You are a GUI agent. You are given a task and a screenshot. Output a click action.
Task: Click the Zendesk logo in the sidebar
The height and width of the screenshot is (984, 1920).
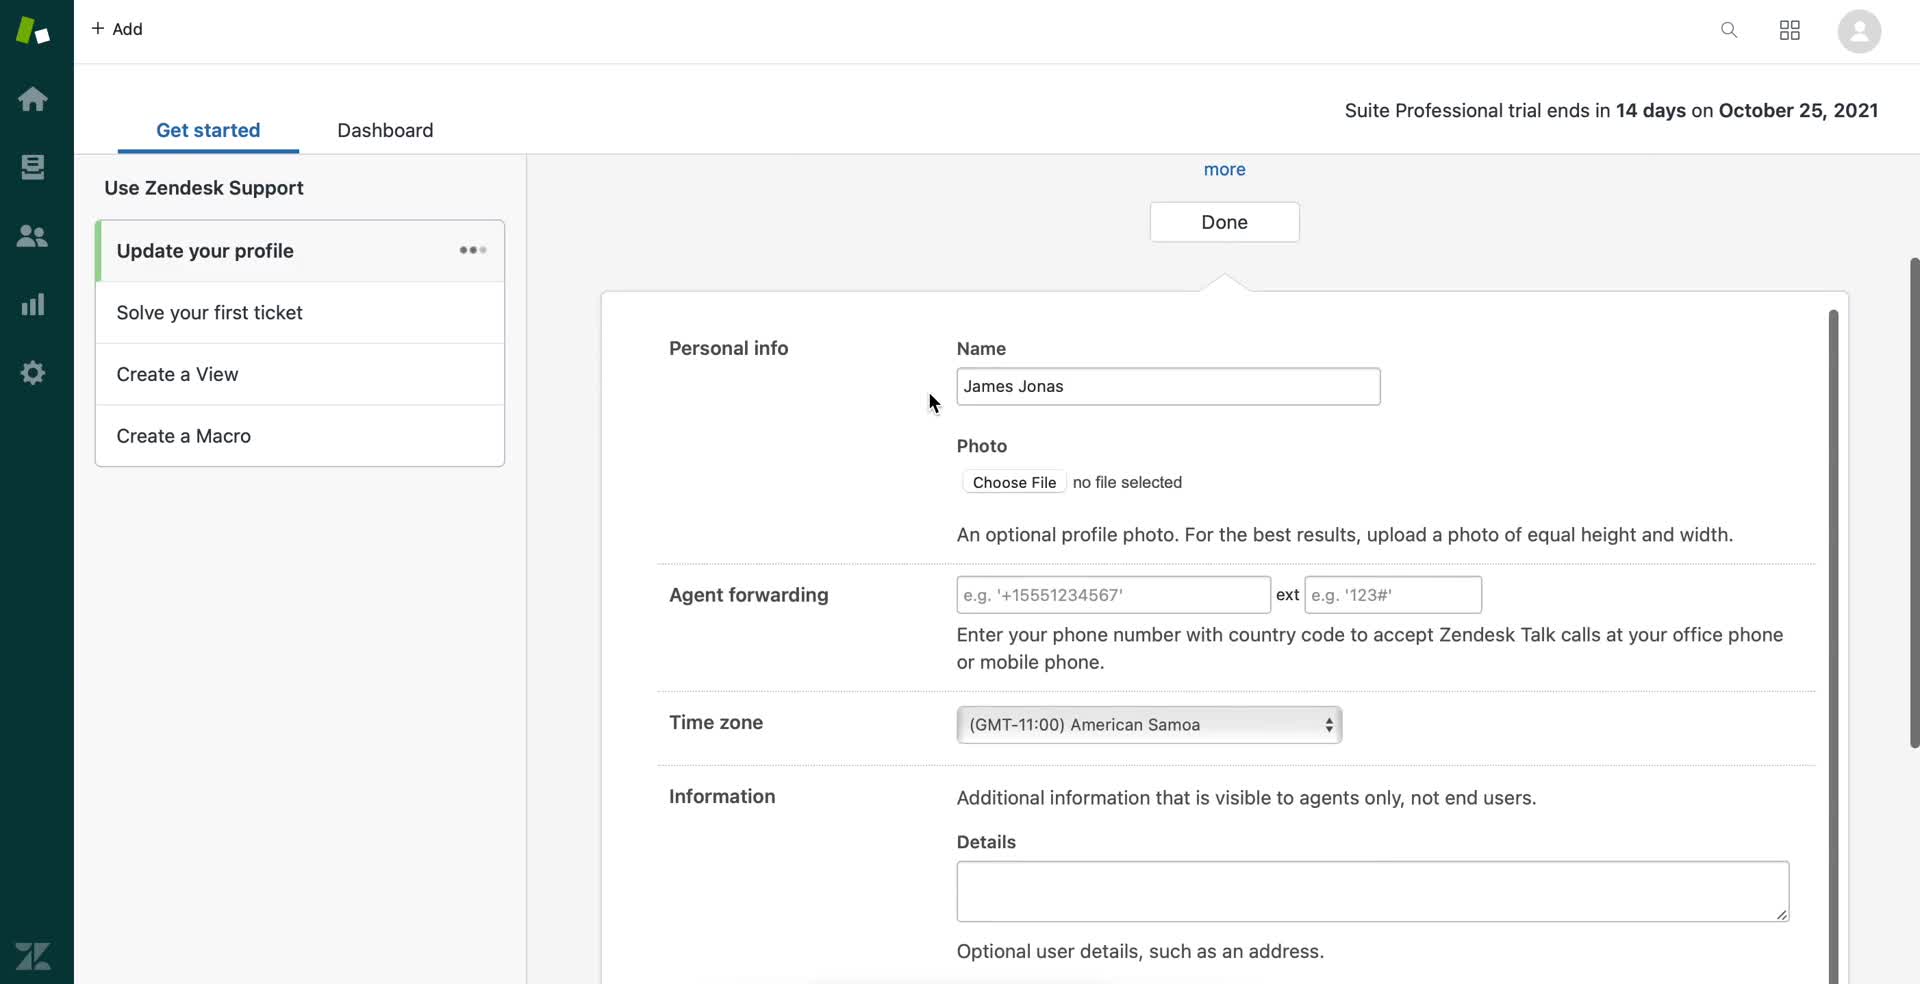[x=33, y=30]
